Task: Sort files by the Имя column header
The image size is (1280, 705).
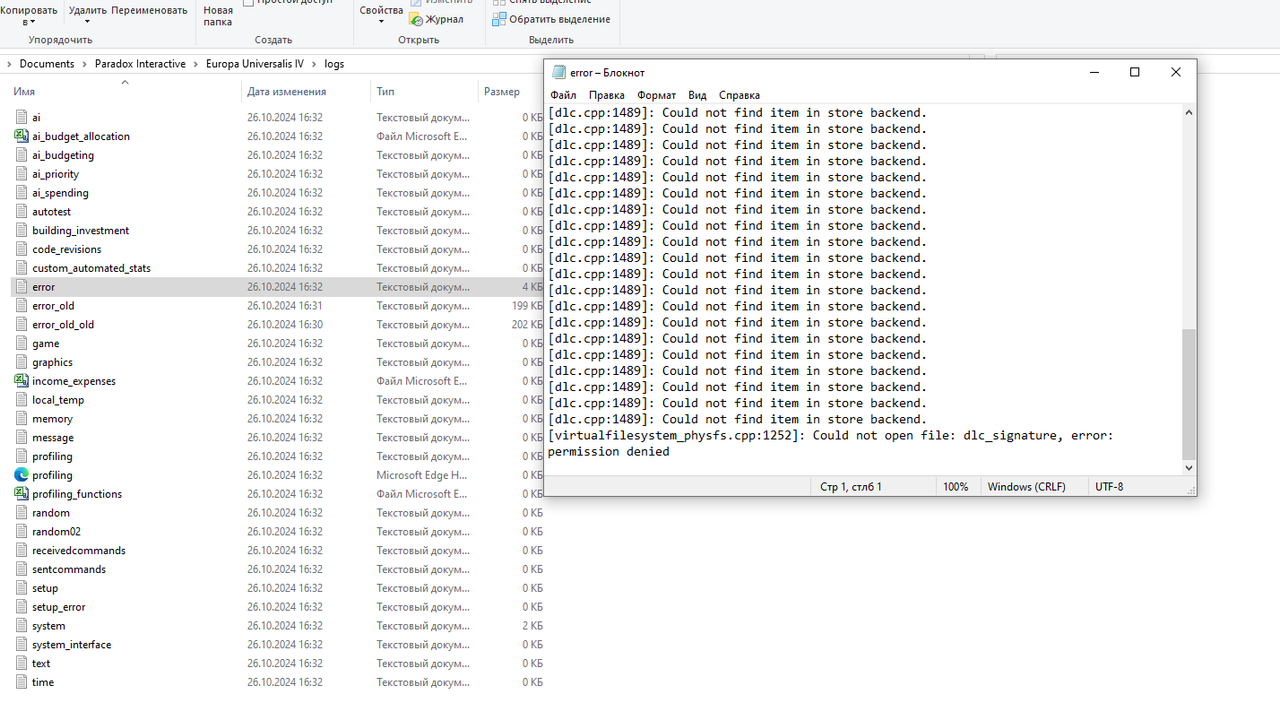Action: pos(24,92)
